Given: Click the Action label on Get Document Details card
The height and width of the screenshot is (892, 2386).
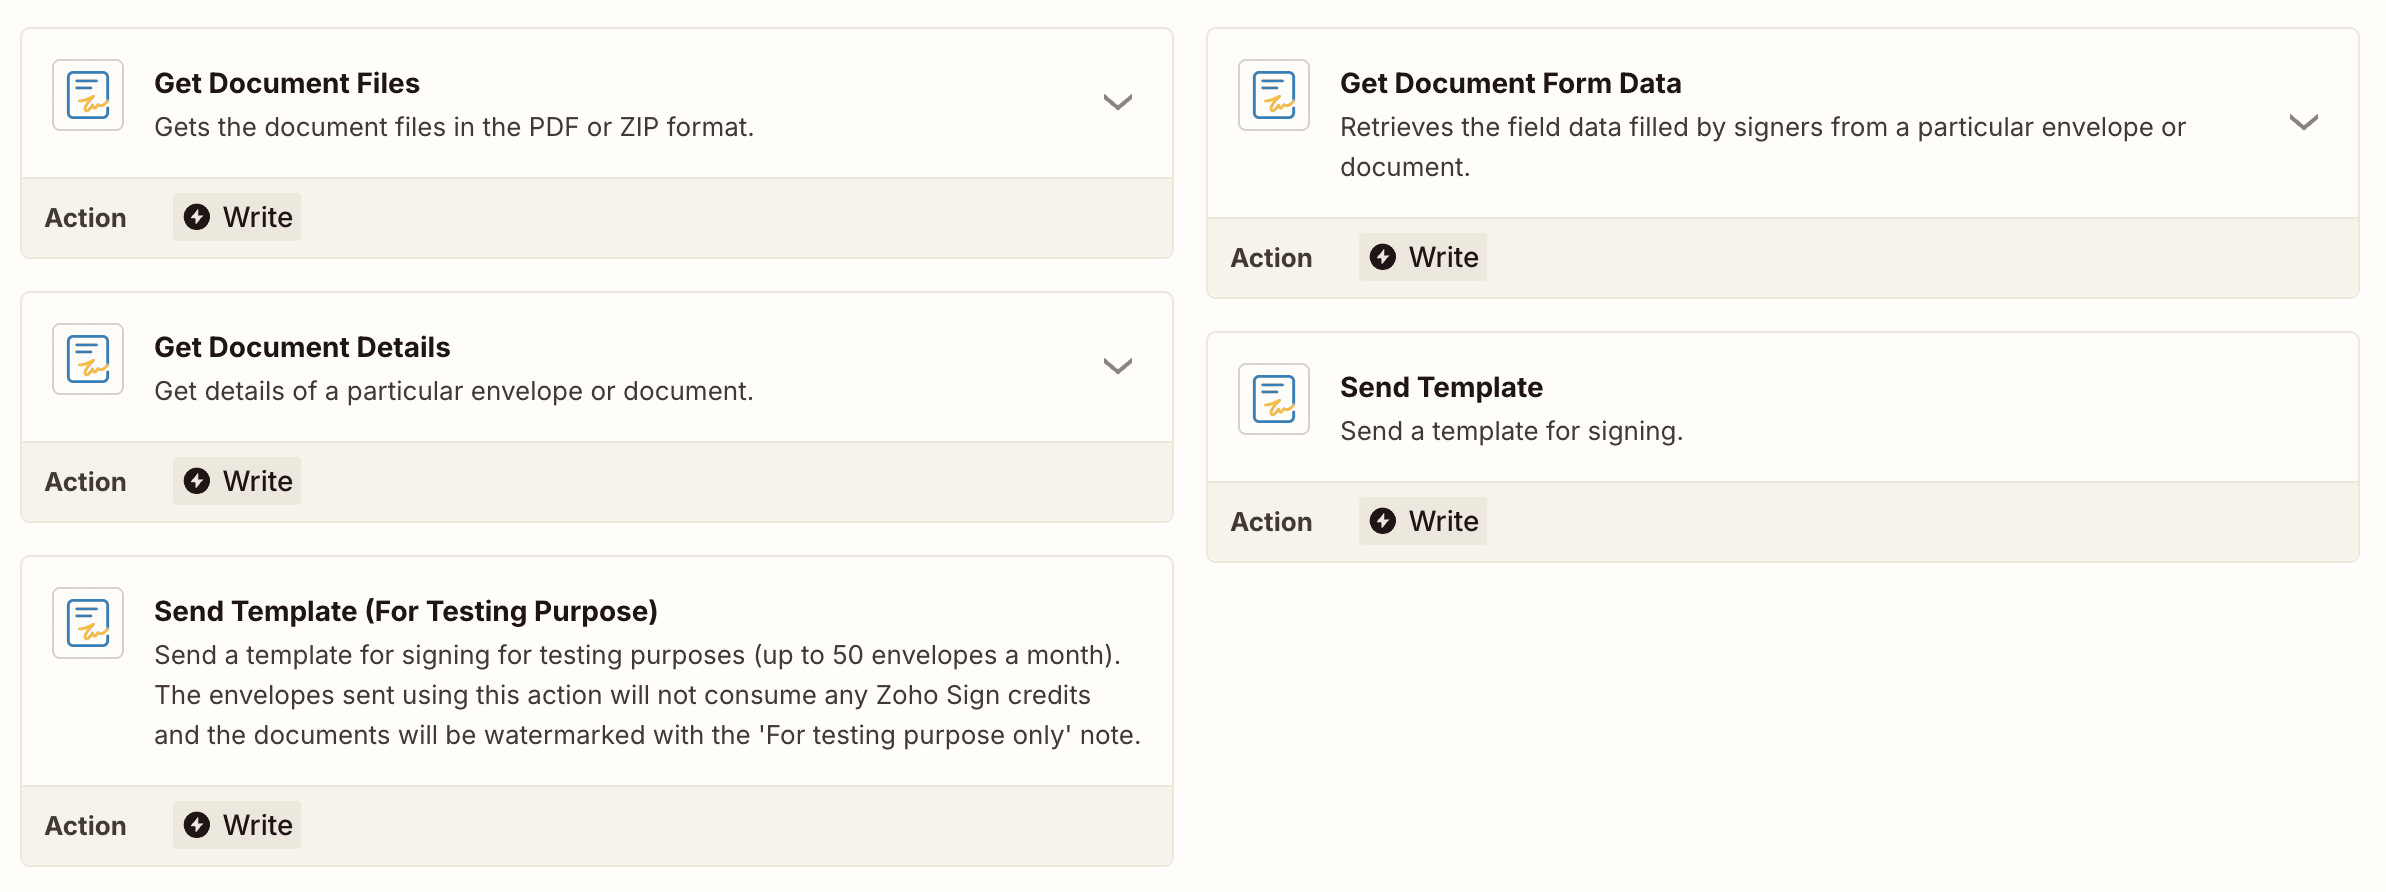Looking at the screenshot, I should pos(85,481).
